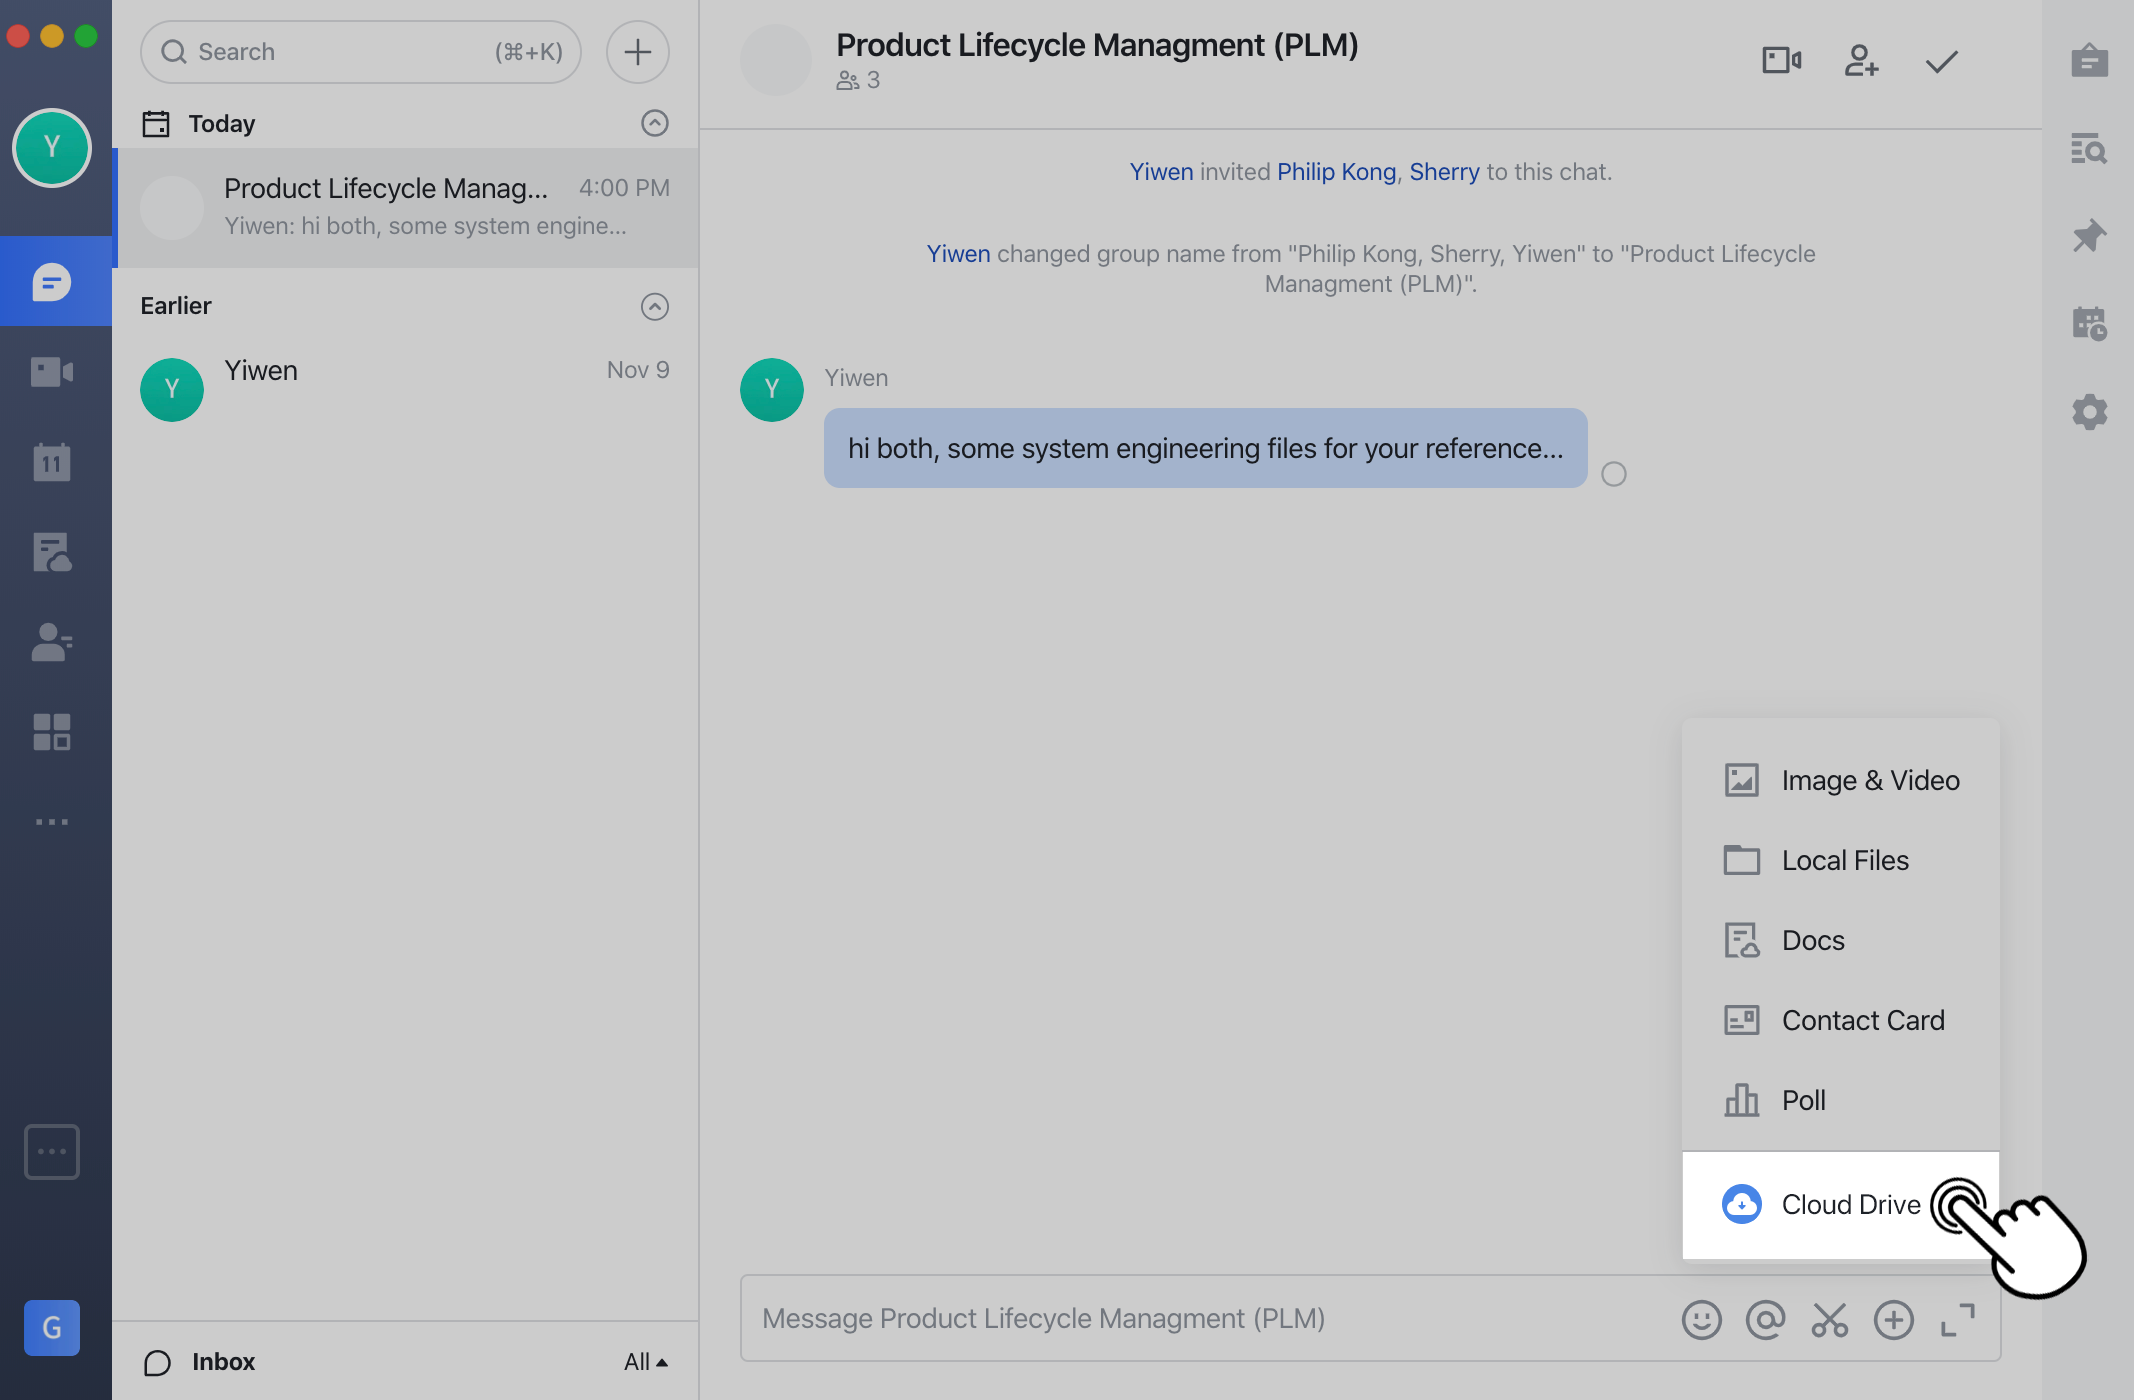
Task: Click the add member icon
Action: point(1861,61)
